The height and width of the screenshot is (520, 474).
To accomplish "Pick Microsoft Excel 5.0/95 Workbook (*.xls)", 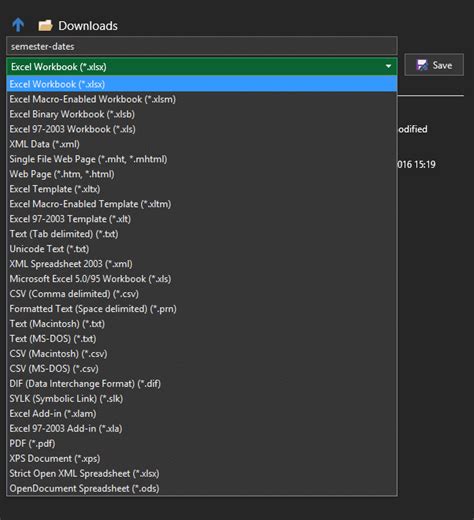I will tap(202, 279).
